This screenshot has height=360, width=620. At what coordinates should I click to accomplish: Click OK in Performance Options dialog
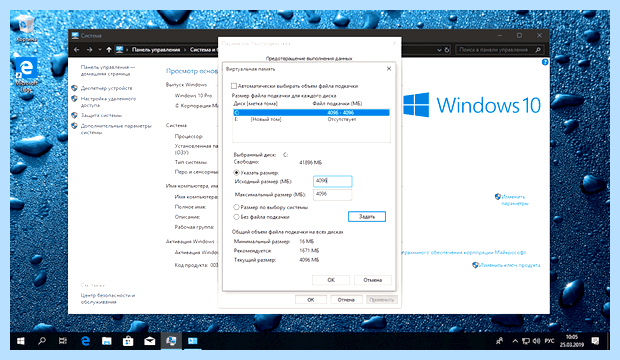(x=311, y=300)
